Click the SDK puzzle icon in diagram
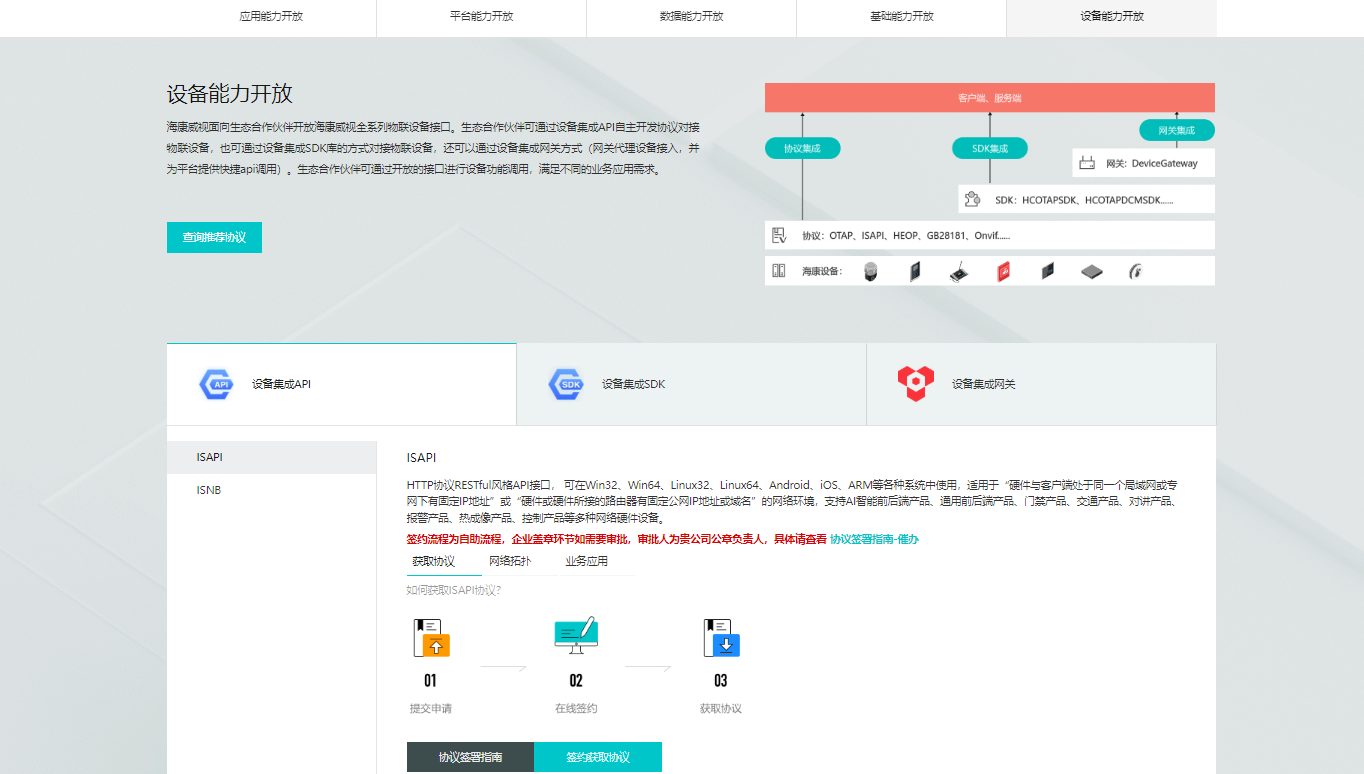The width and height of the screenshot is (1364, 774). point(972,199)
